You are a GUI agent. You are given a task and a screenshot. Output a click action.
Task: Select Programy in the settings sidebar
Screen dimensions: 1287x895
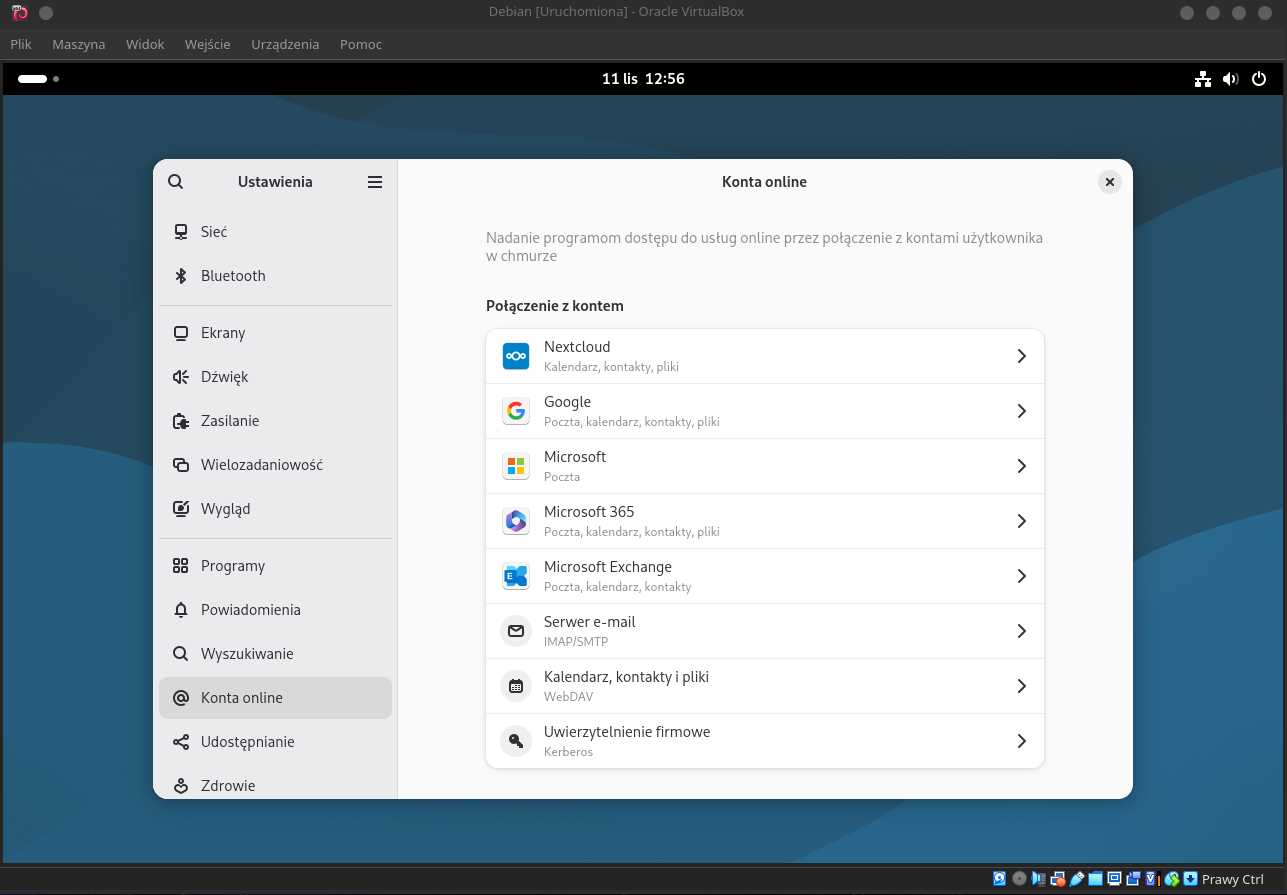275,566
